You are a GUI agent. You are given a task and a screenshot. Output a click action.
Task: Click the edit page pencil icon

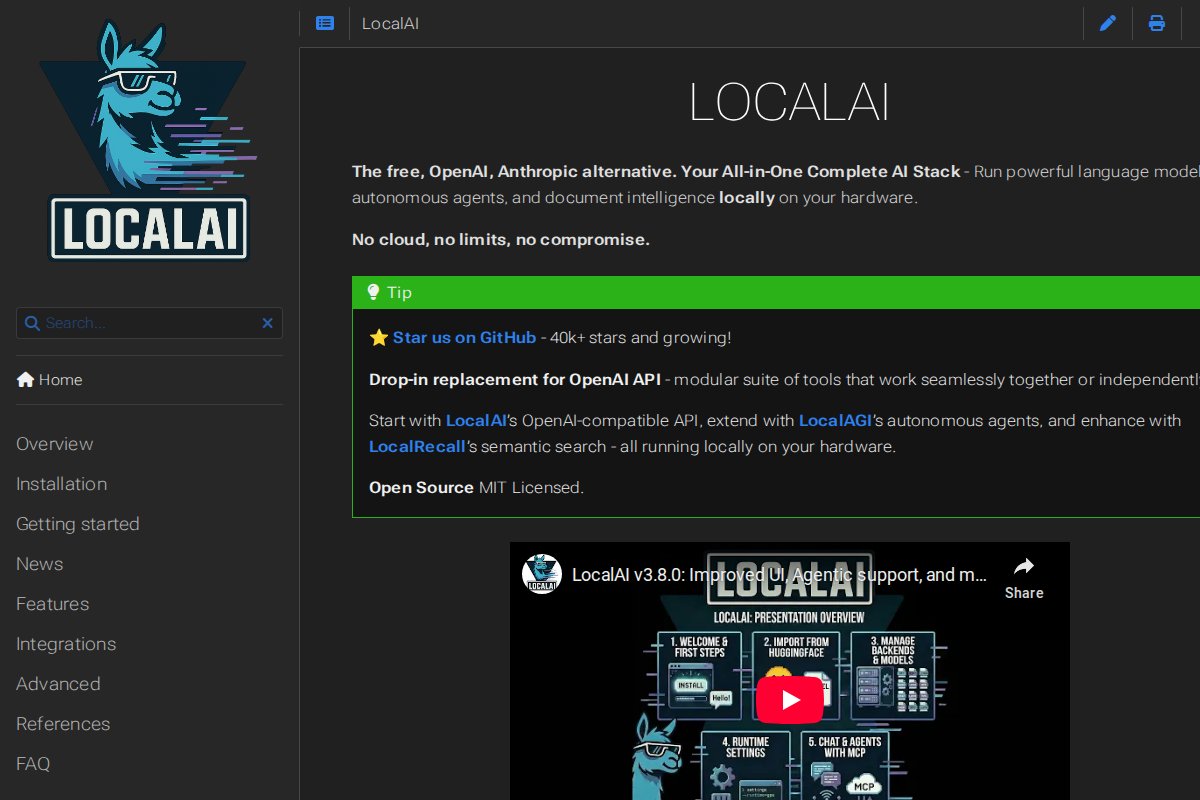pos(1108,23)
